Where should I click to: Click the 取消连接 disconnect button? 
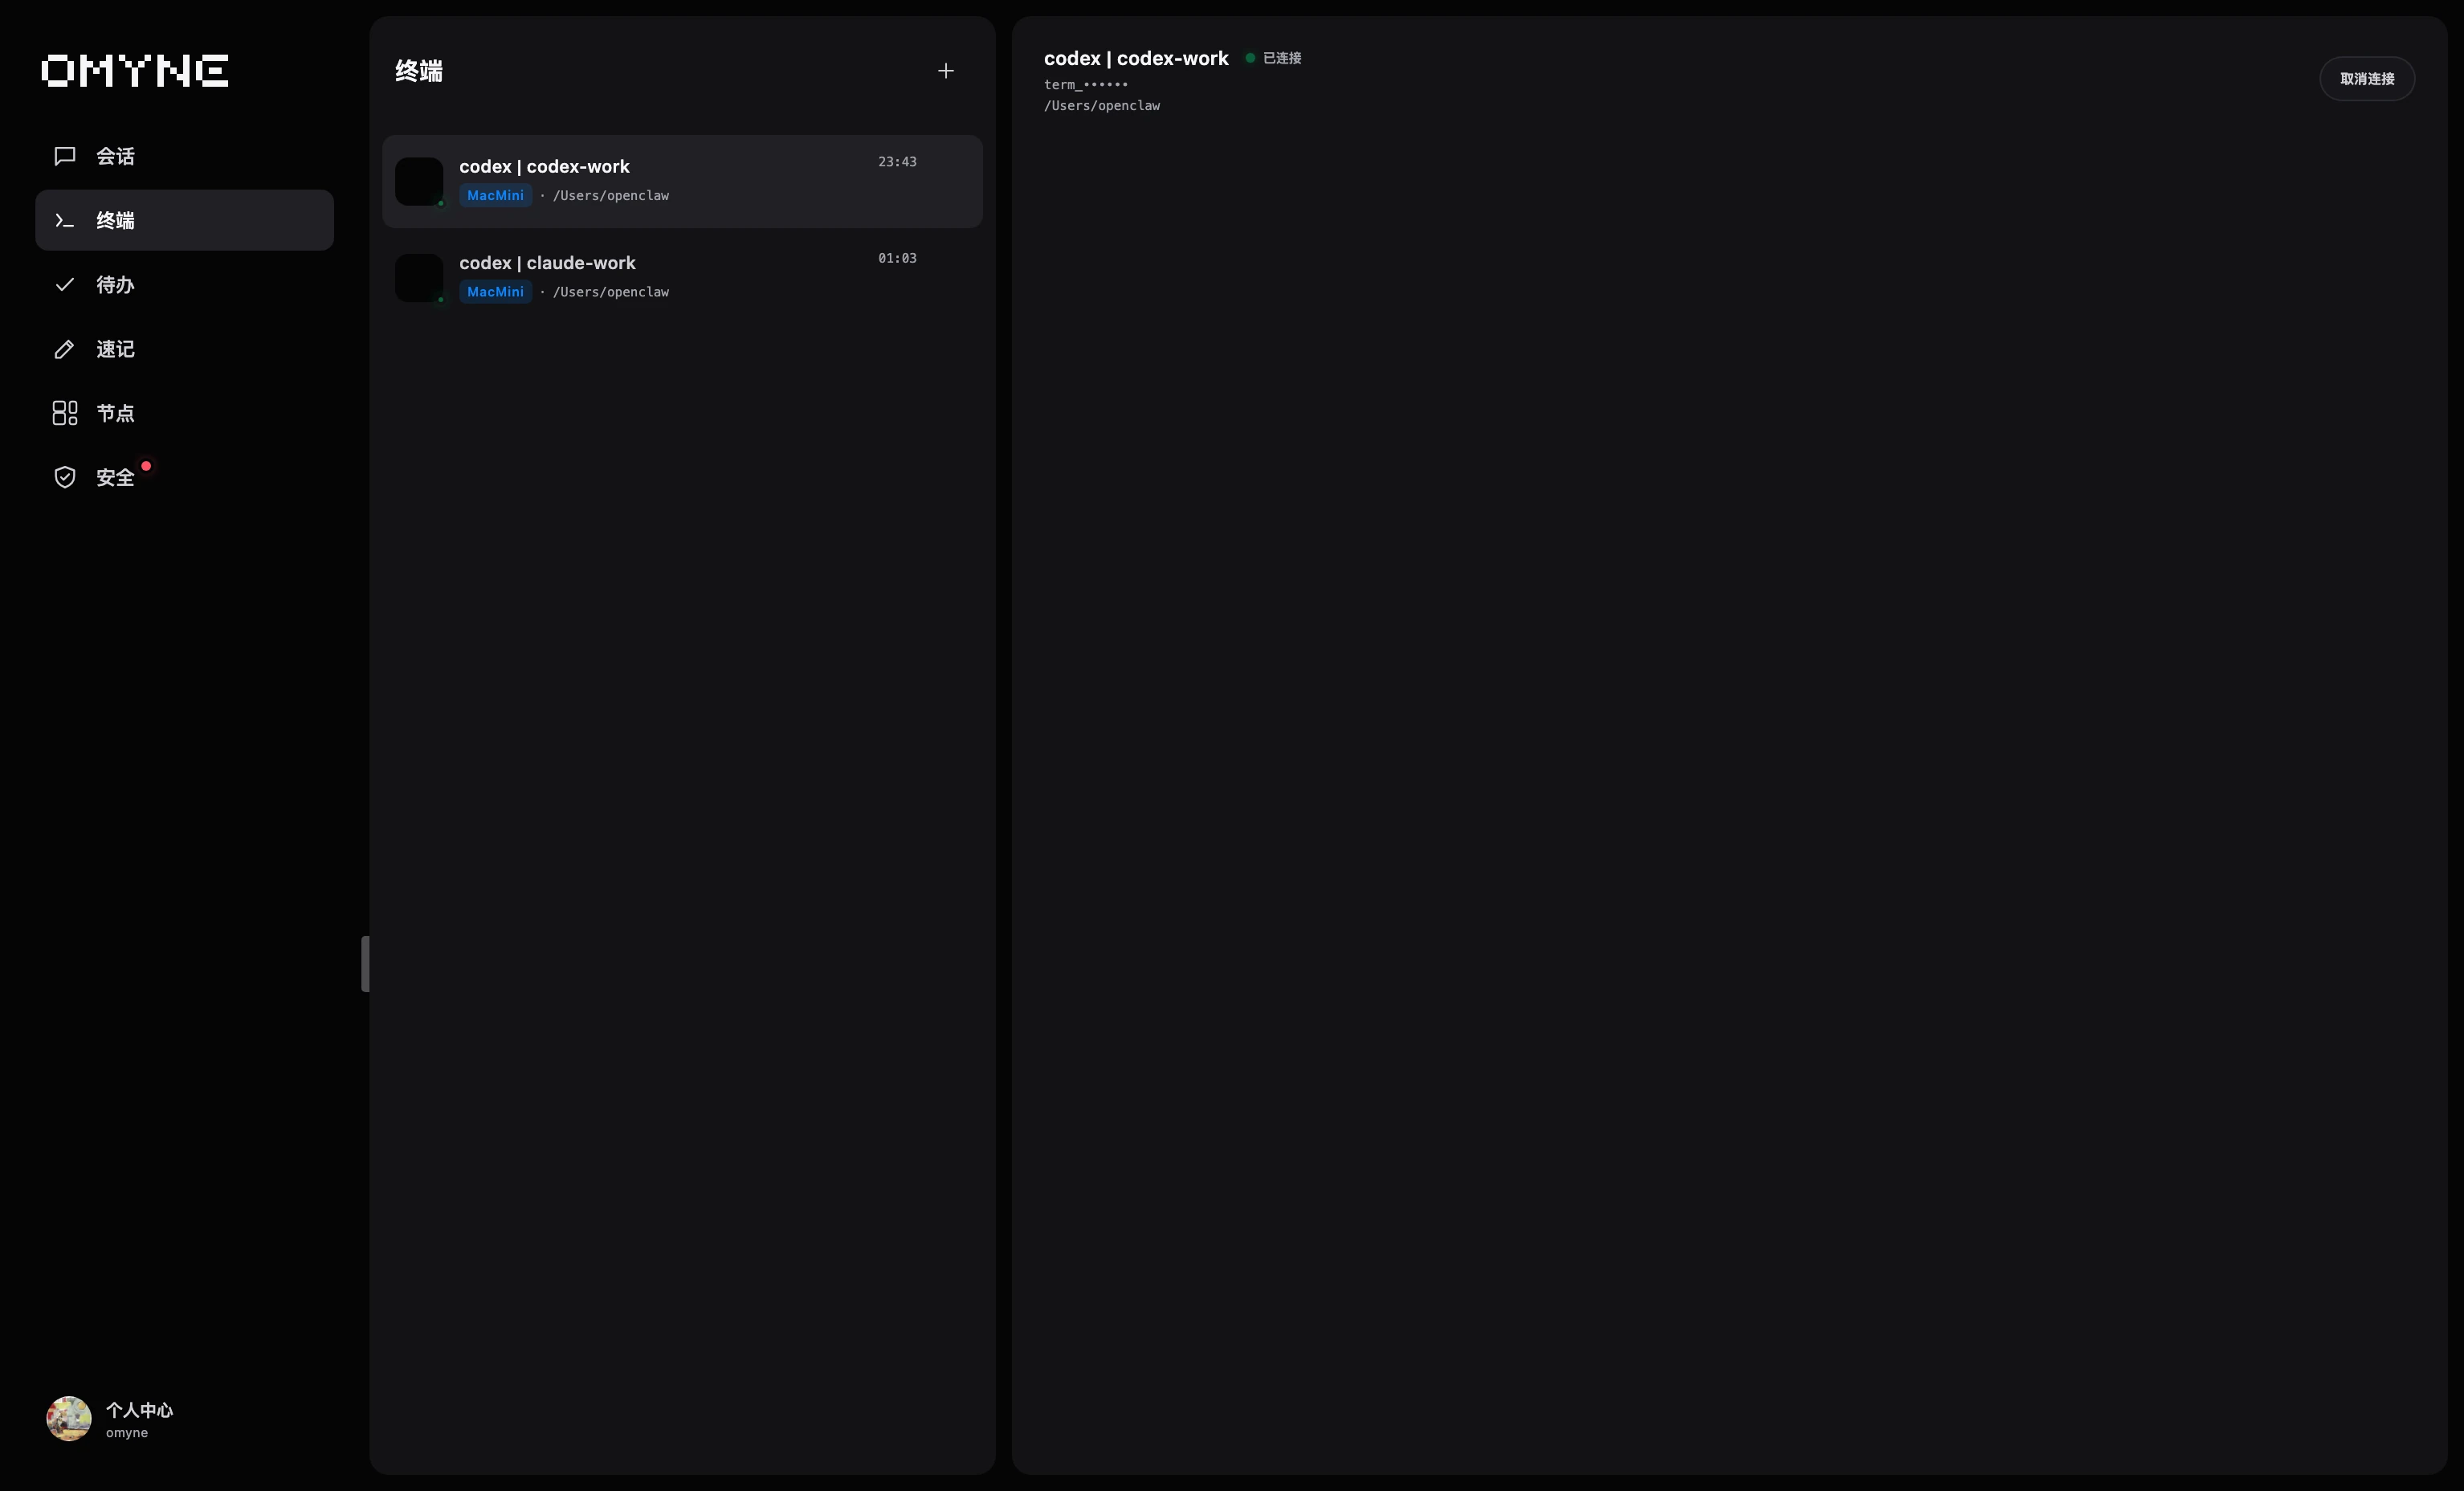(2367, 79)
